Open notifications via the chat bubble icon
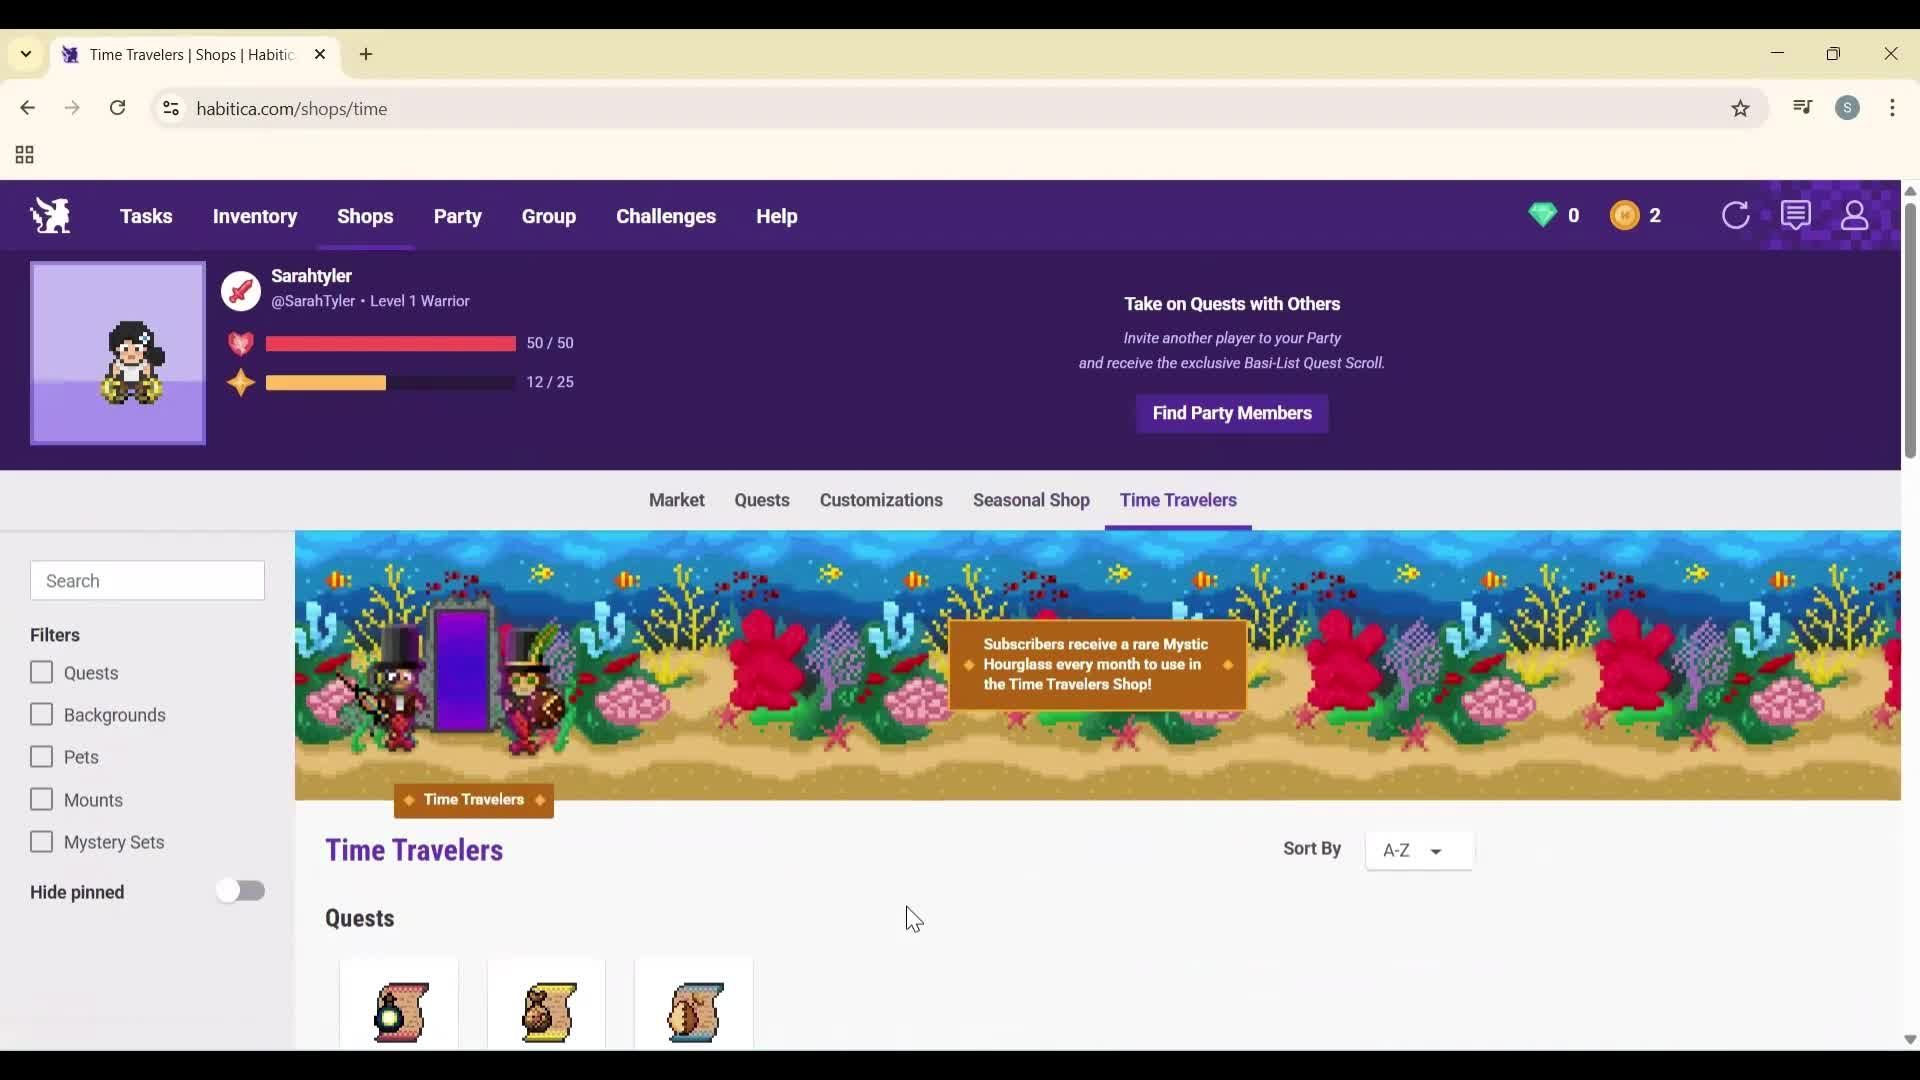Screen dimensions: 1920x1080 pyautogui.click(x=1796, y=215)
